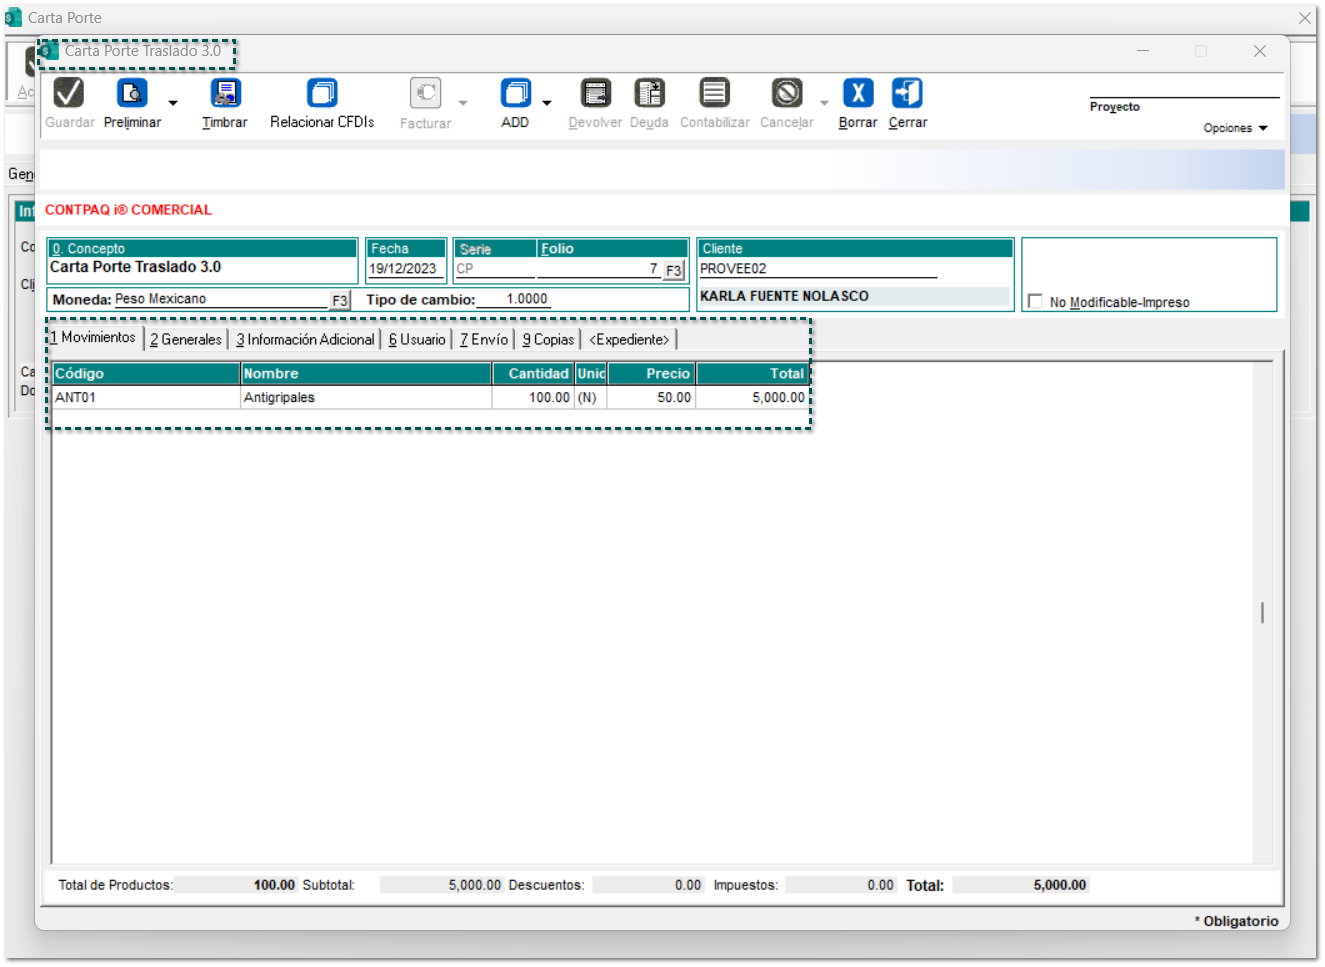The image size is (1325, 967).
Task: Click the F3 button beside Folio
Action: point(673,270)
